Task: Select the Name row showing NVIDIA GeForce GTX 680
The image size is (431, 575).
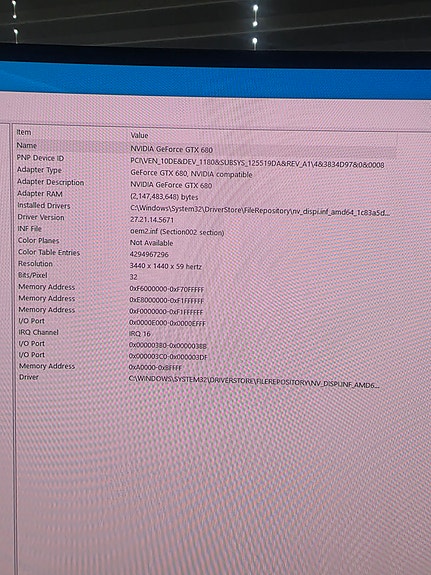Action: 205,147
